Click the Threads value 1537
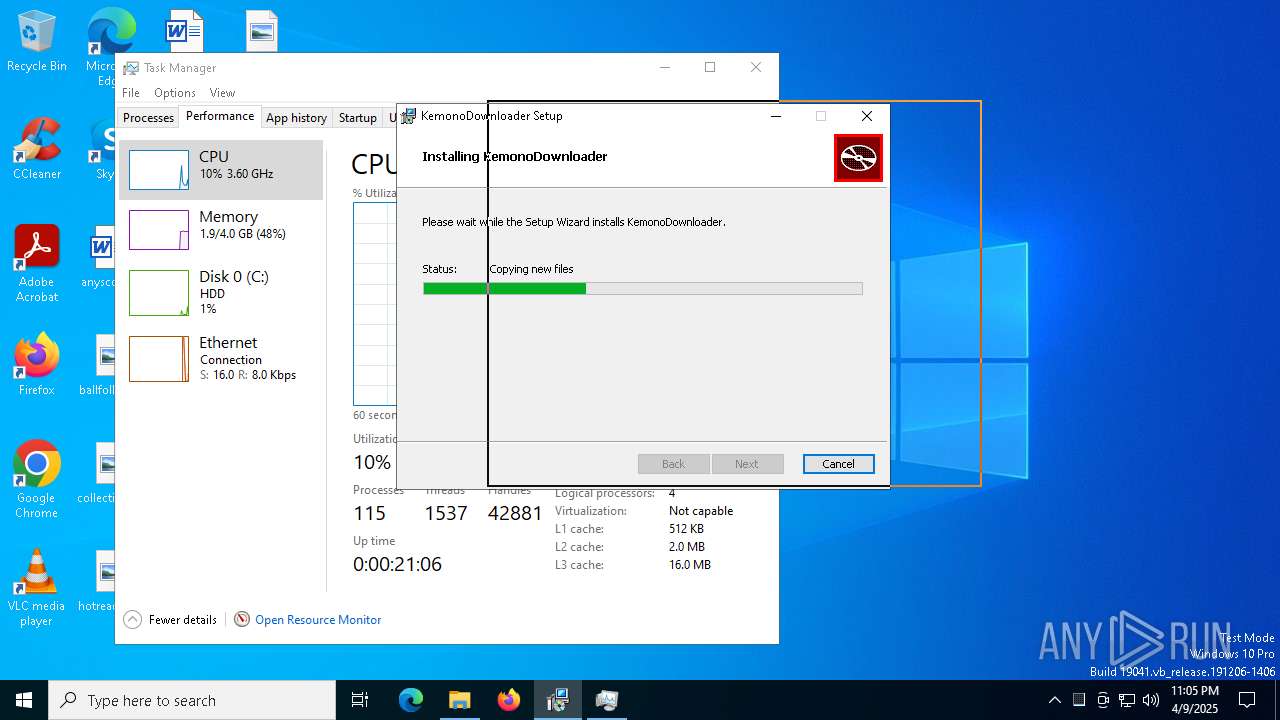 pyautogui.click(x=446, y=513)
